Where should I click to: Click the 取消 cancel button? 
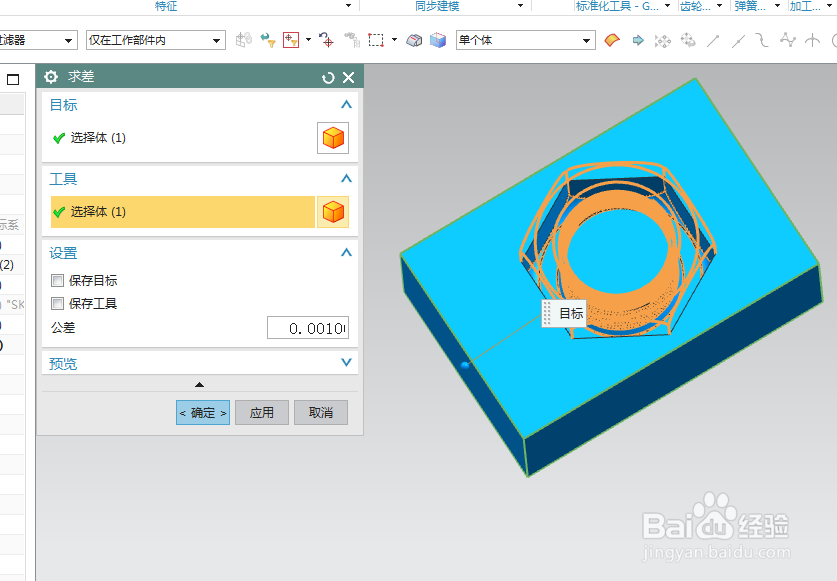pos(321,413)
